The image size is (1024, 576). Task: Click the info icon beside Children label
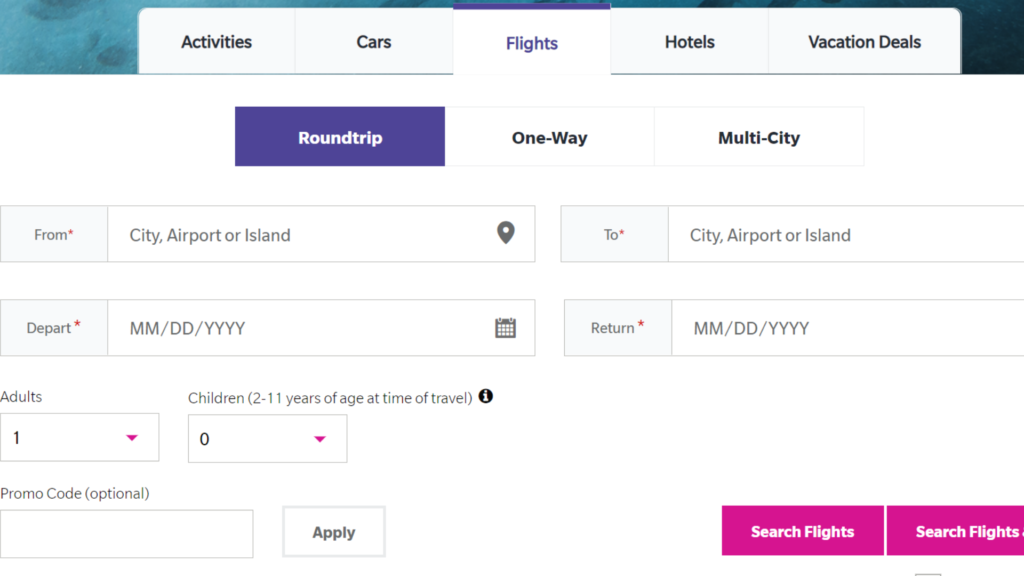(486, 396)
